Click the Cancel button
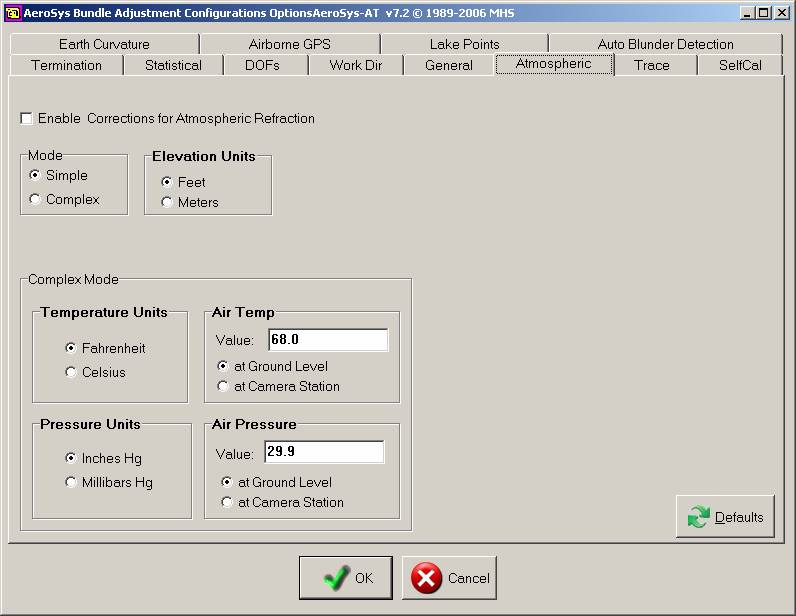This screenshot has height=616, width=796. tap(449, 578)
